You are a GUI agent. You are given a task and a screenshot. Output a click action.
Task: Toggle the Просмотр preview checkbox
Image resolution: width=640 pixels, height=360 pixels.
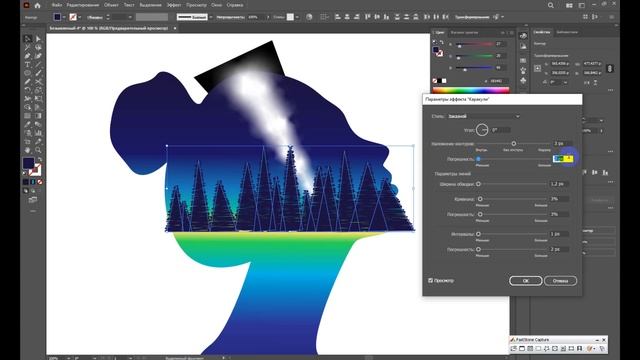pyautogui.click(x=430, y=280)
